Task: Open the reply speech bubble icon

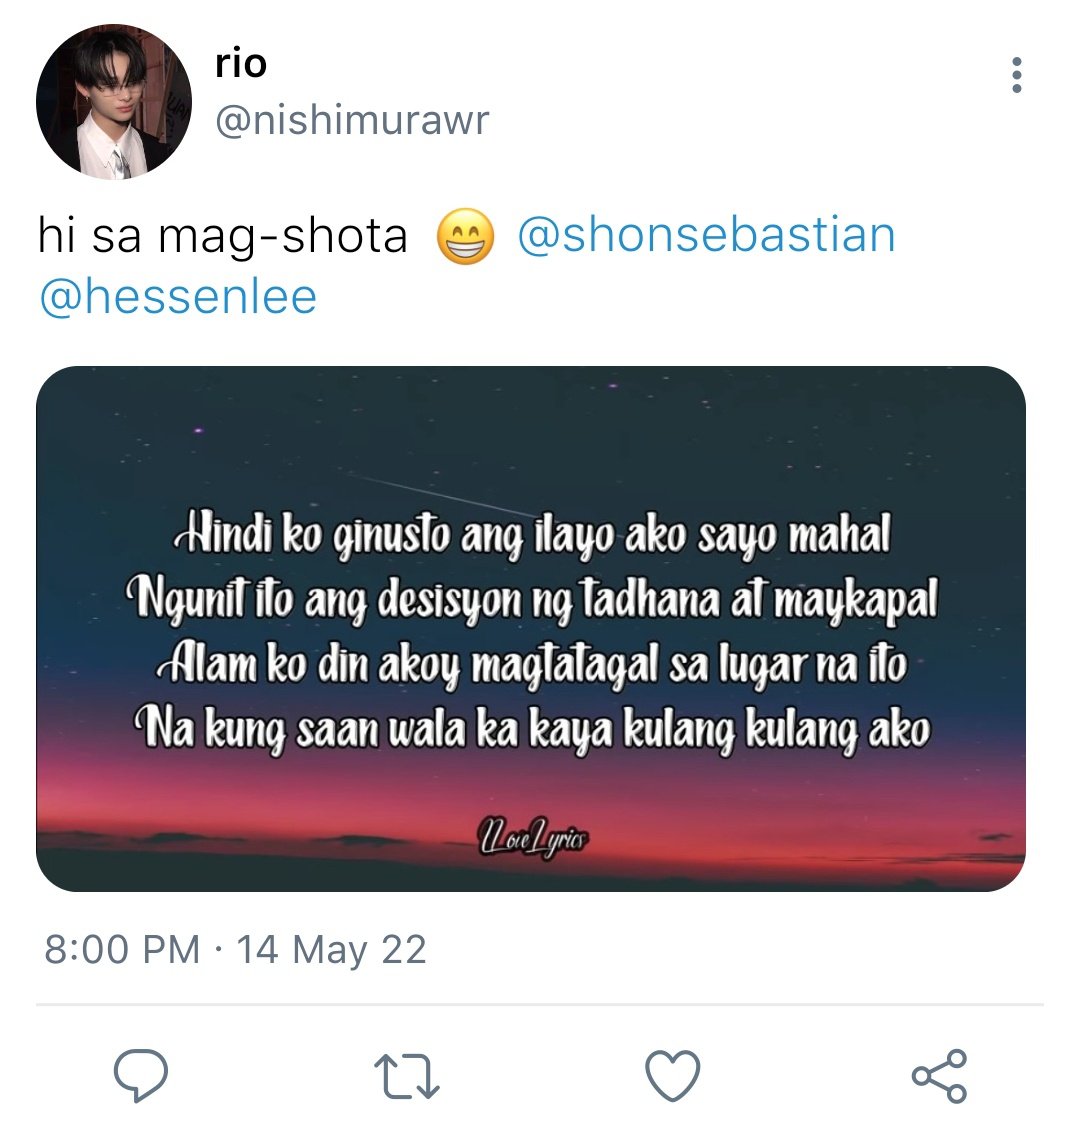Action: (x=141, y=1074)
